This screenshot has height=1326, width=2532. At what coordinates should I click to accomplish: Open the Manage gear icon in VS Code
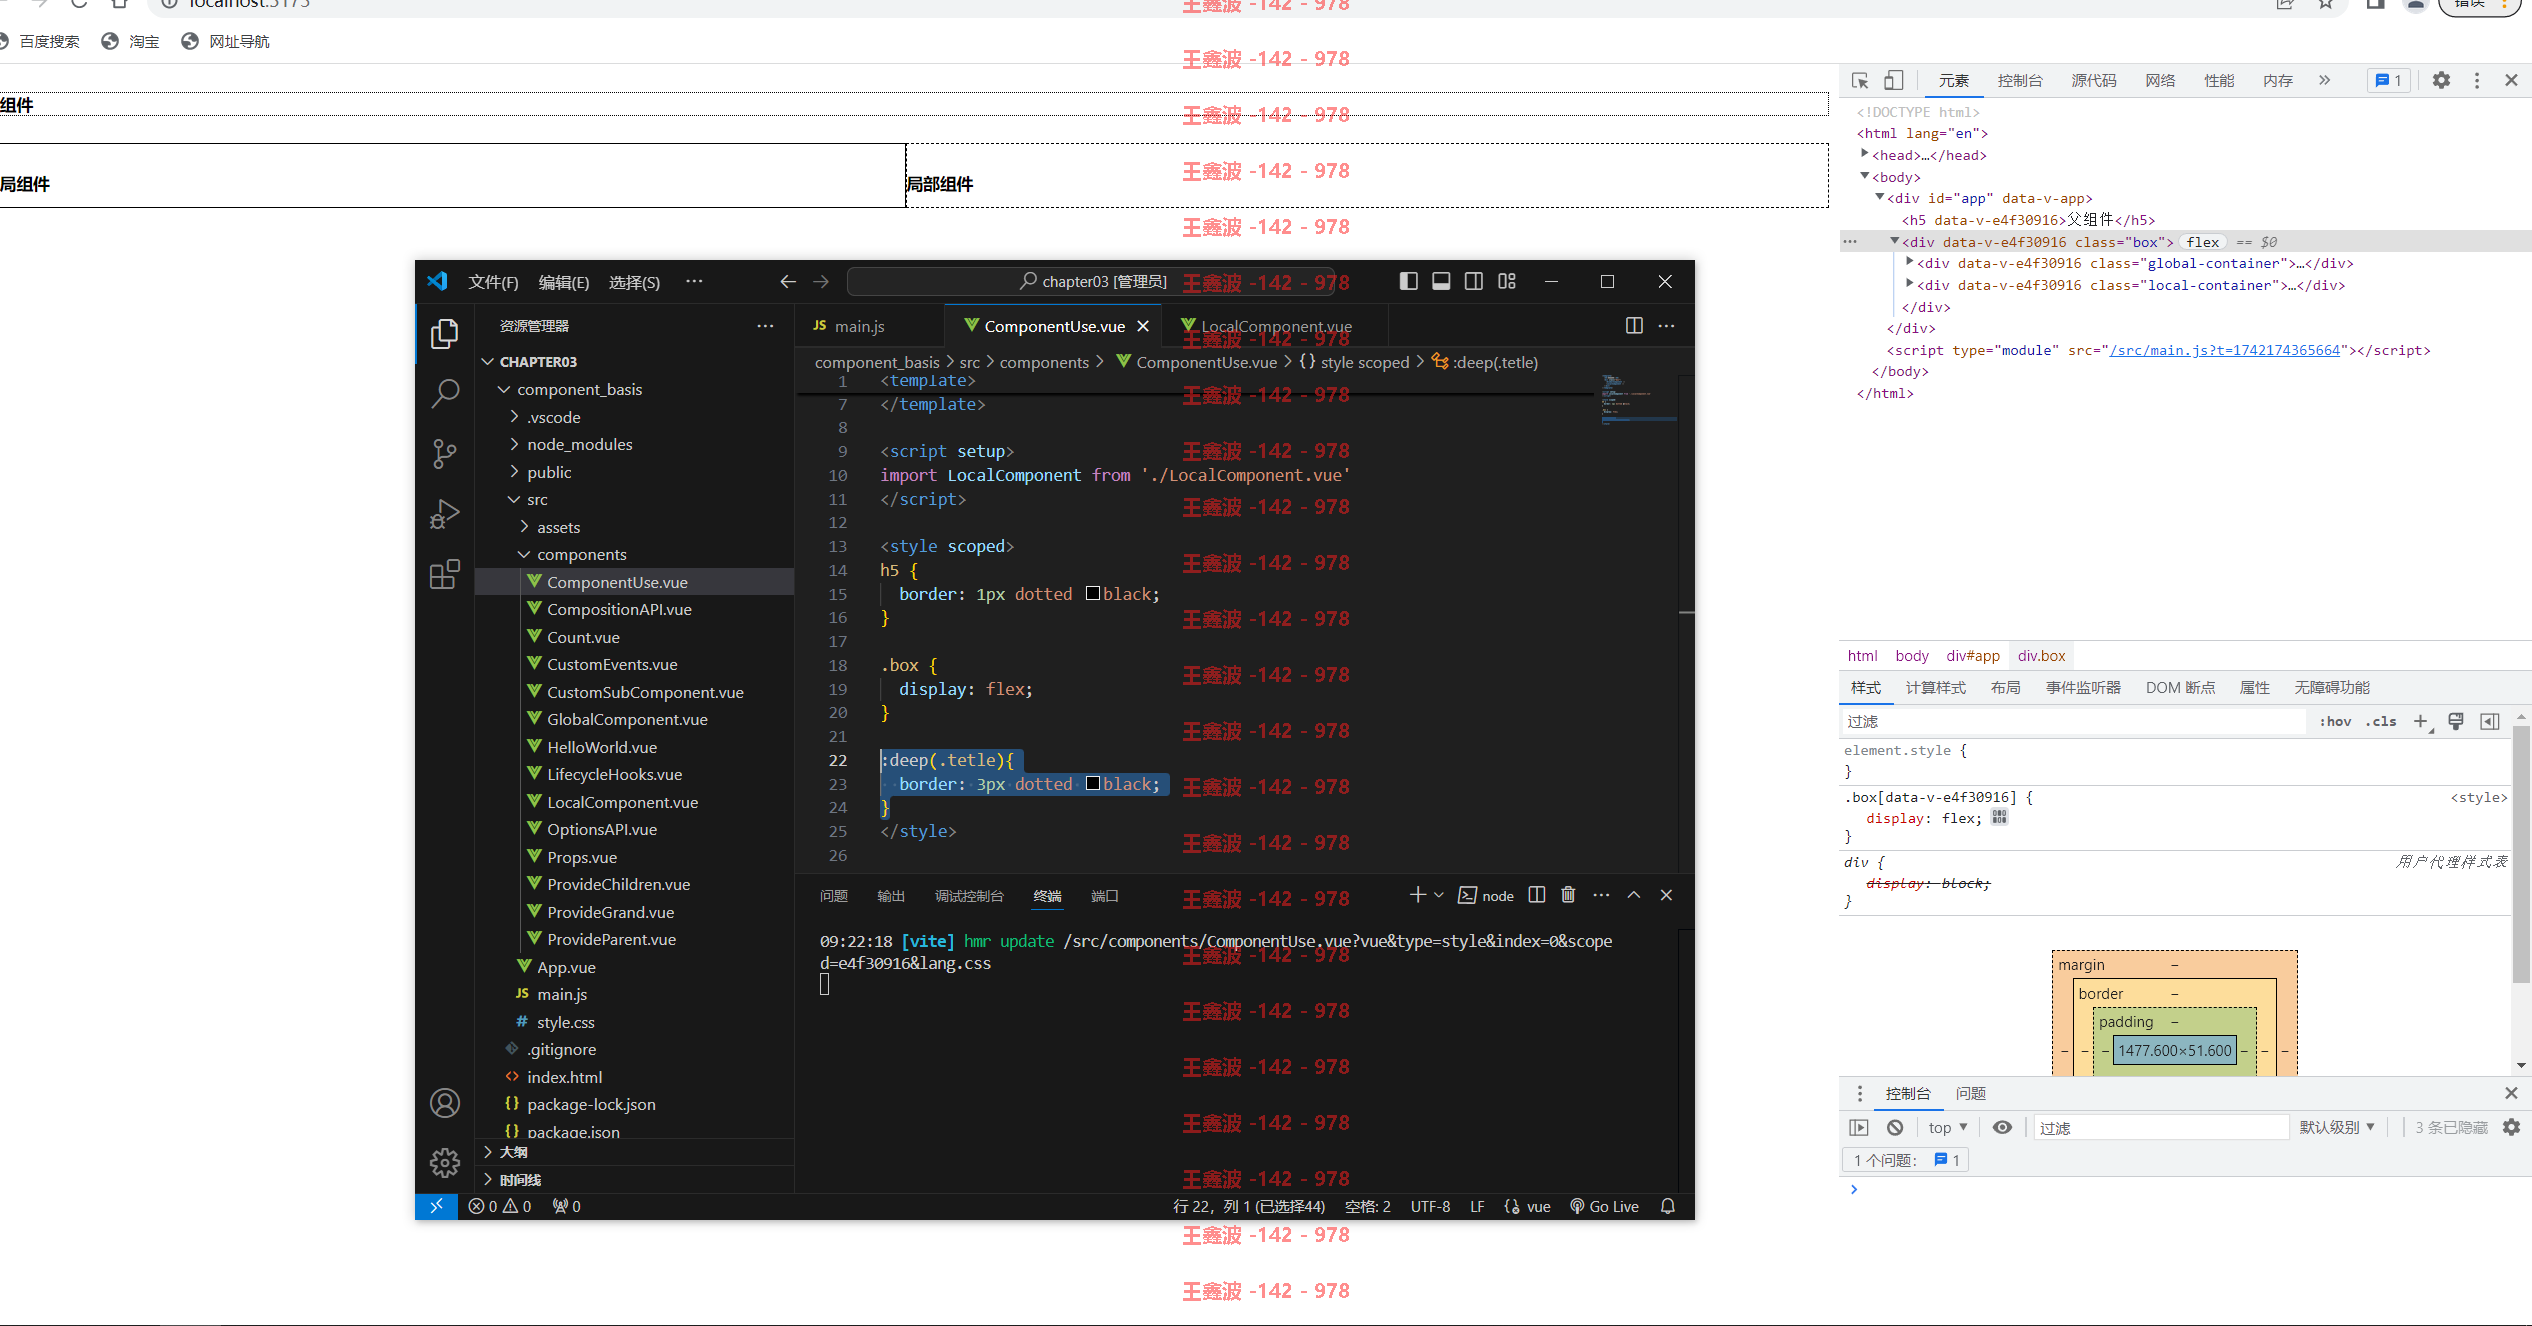tap(444, 1162)
